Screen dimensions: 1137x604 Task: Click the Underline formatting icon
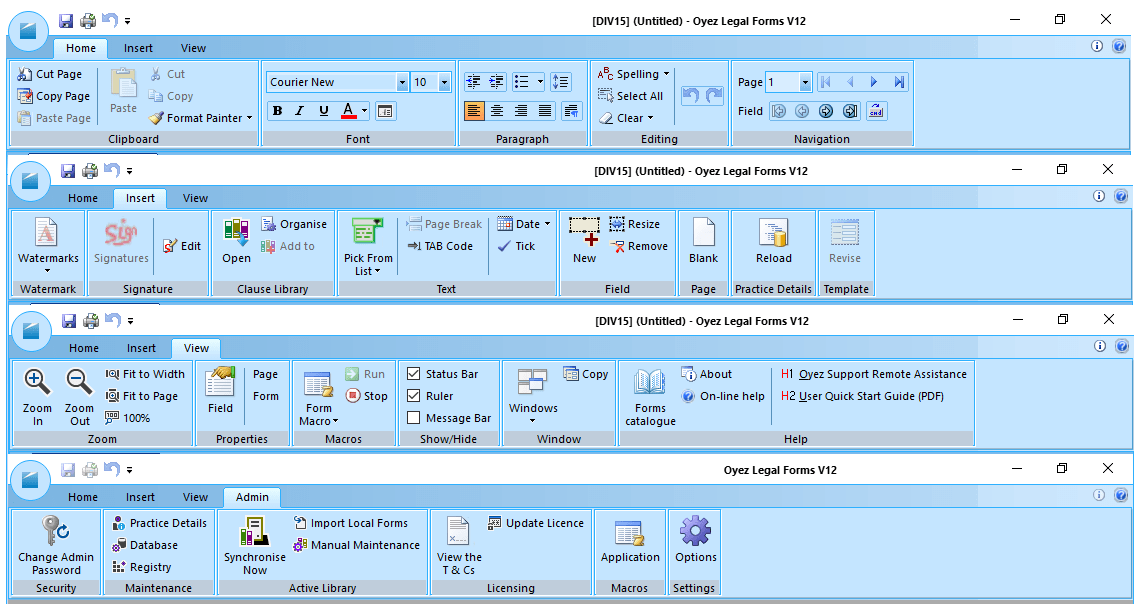tap(323, 111)
